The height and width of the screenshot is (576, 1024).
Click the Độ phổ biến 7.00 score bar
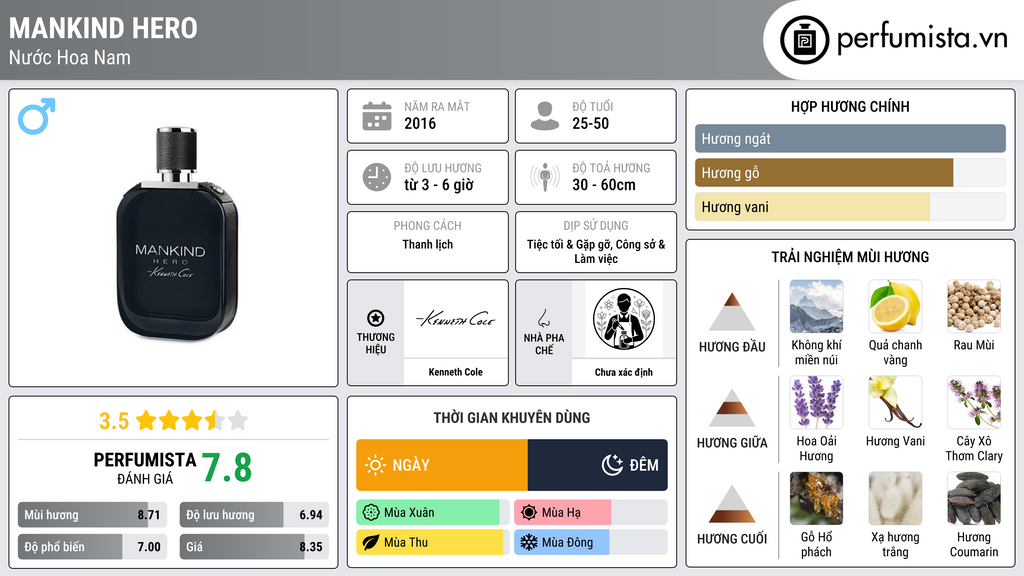click(93, 547)
